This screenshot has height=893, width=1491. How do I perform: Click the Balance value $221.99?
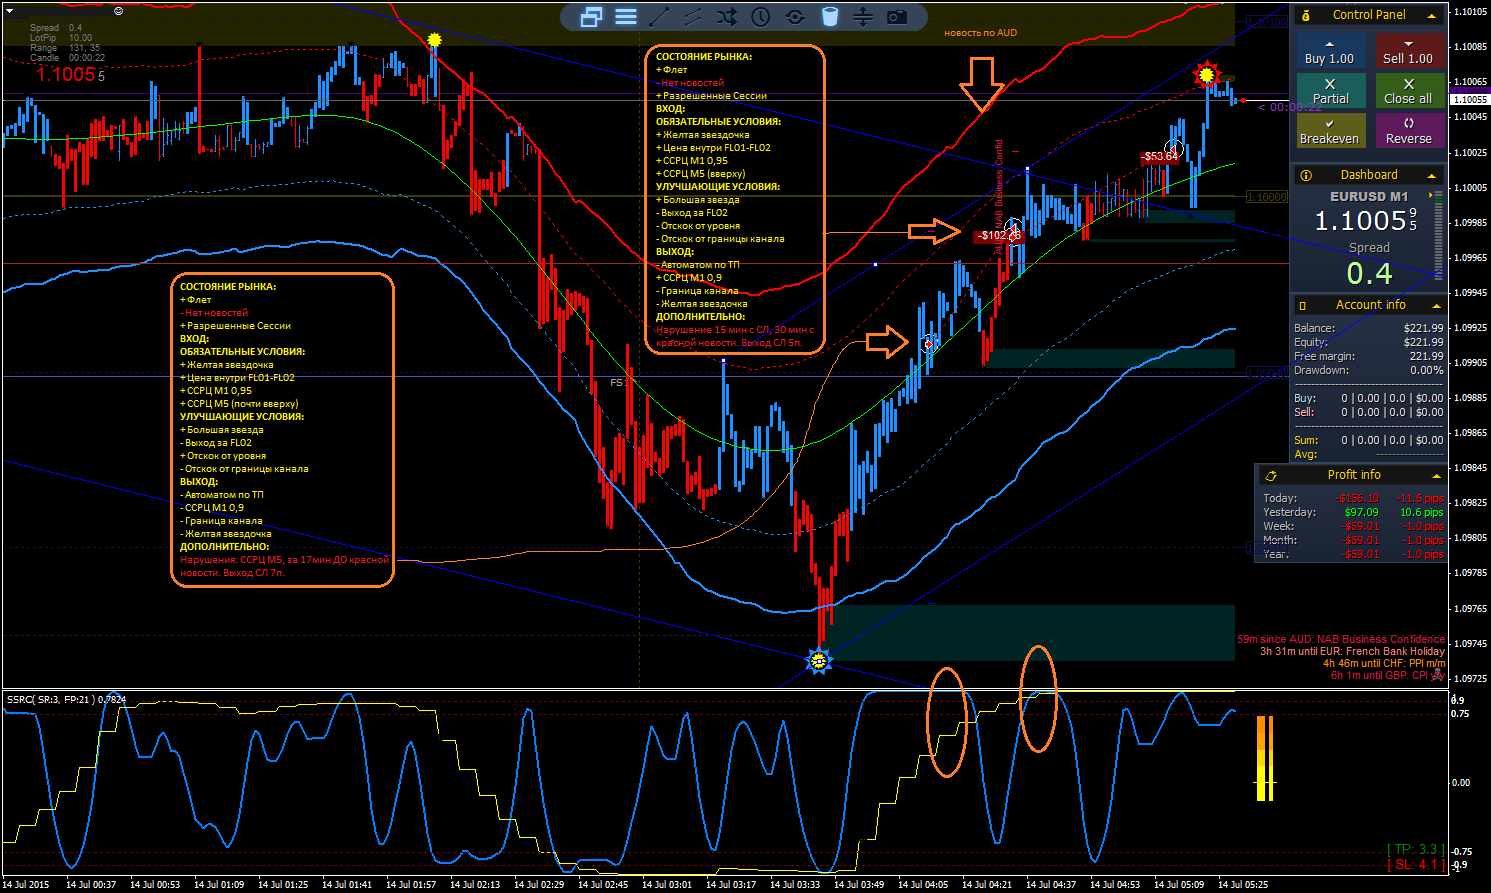tap(1423, 328)
